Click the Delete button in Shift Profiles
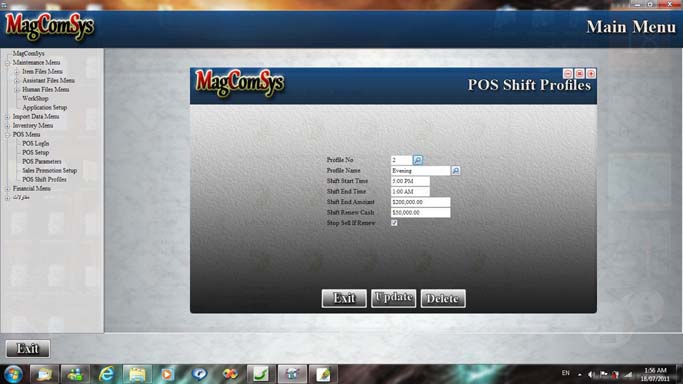The width and height of the screenshot is (683, 384). [x=443, y=298]
